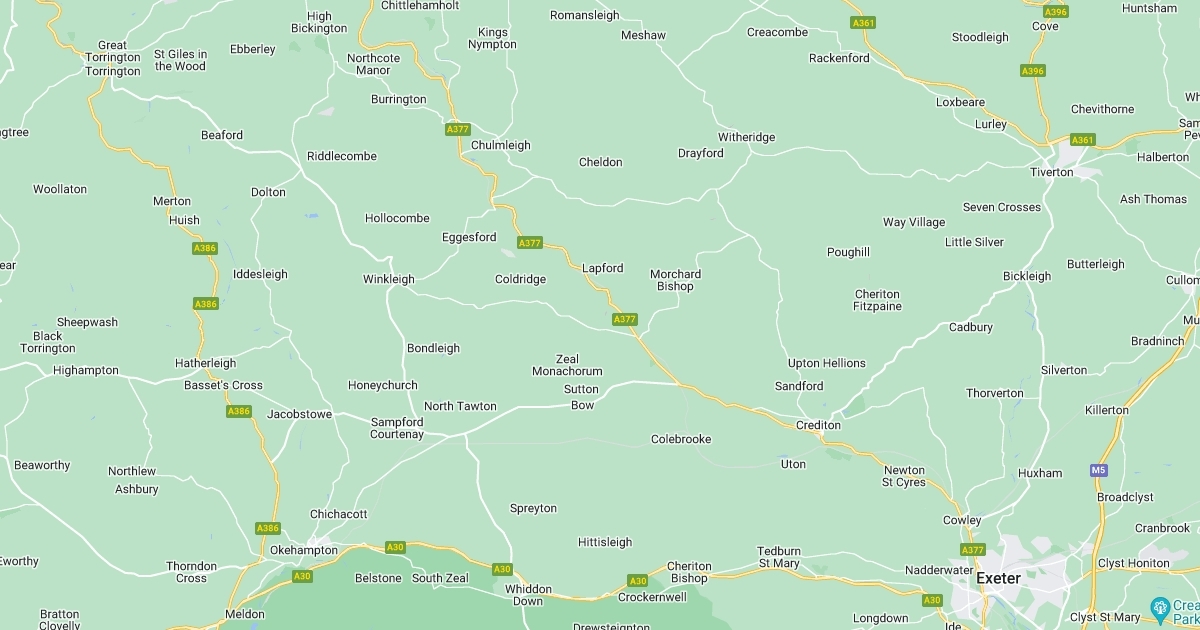Viewport: 1200px width, 630px height.
Task: Select the A386 shield near Huish
Action: point(205,248)
